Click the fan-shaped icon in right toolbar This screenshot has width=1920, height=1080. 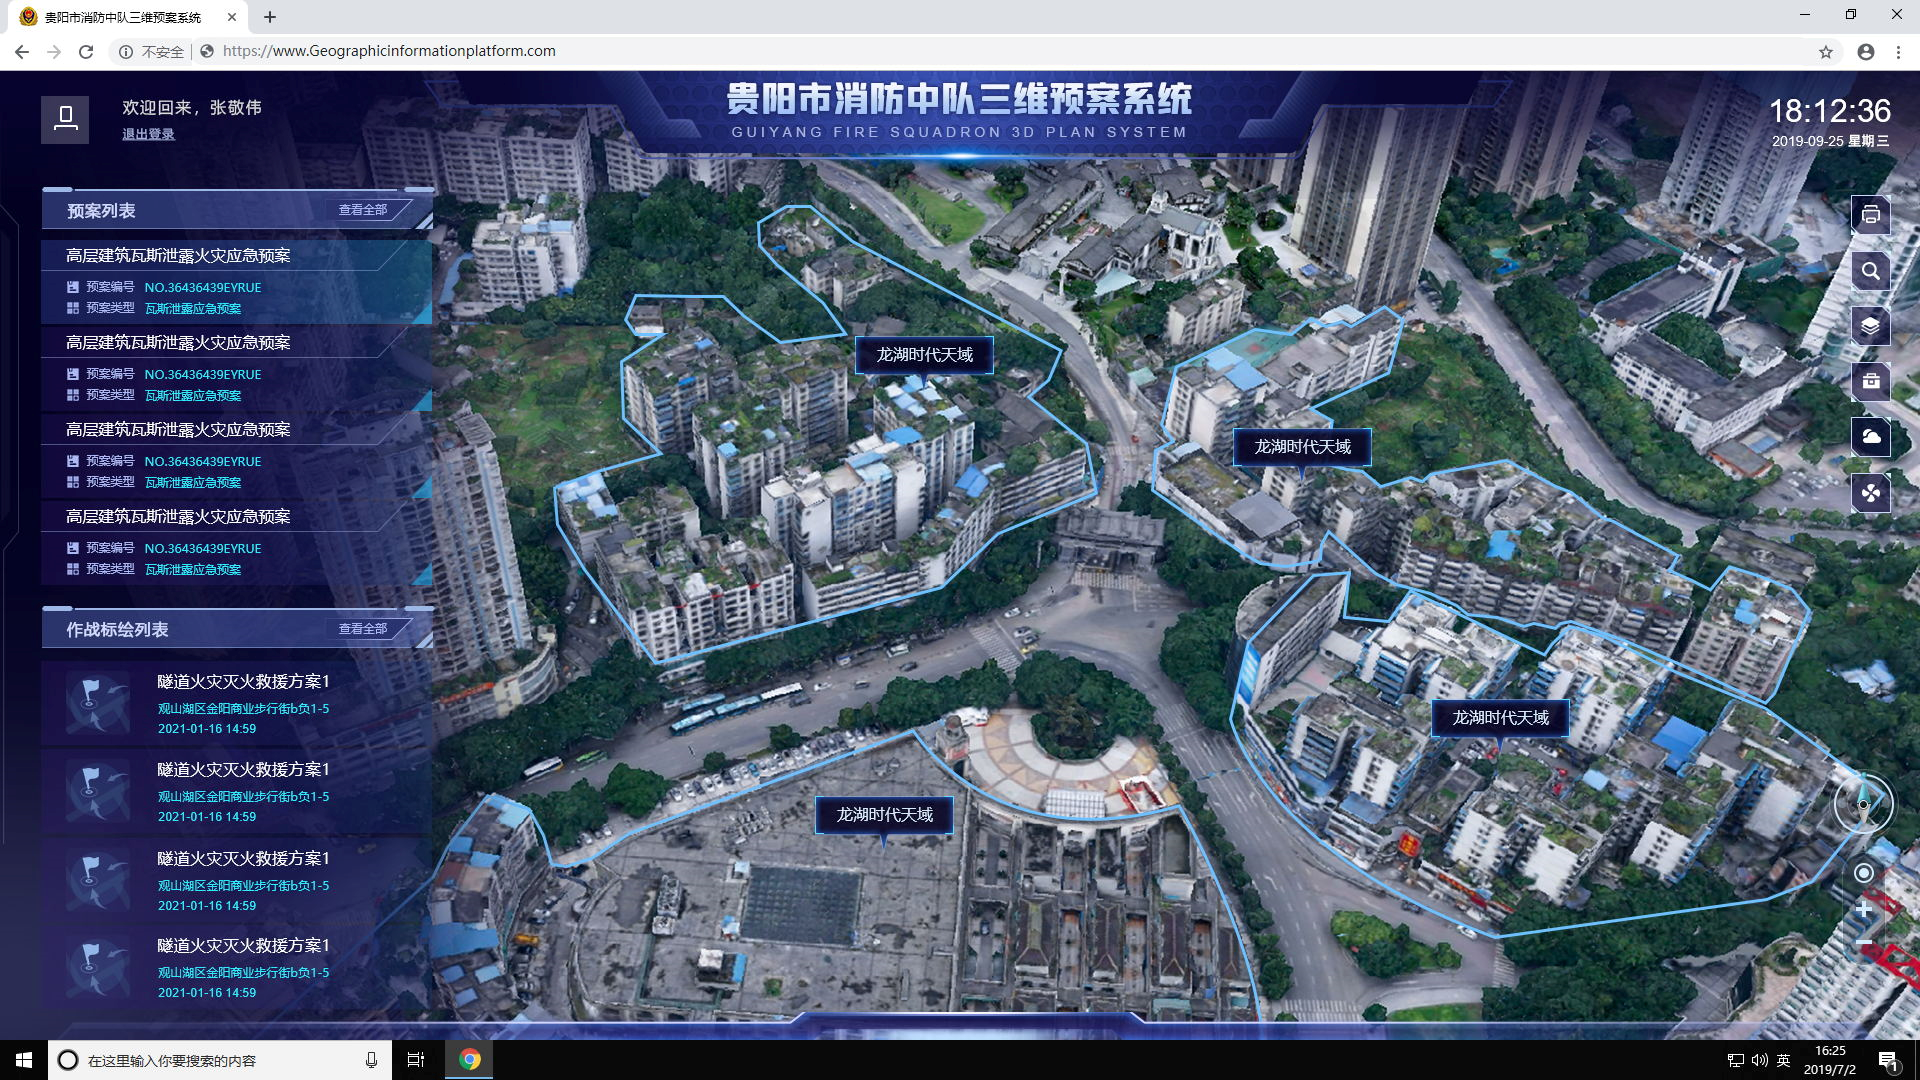pyautogui.click(x=1870, y=492)
